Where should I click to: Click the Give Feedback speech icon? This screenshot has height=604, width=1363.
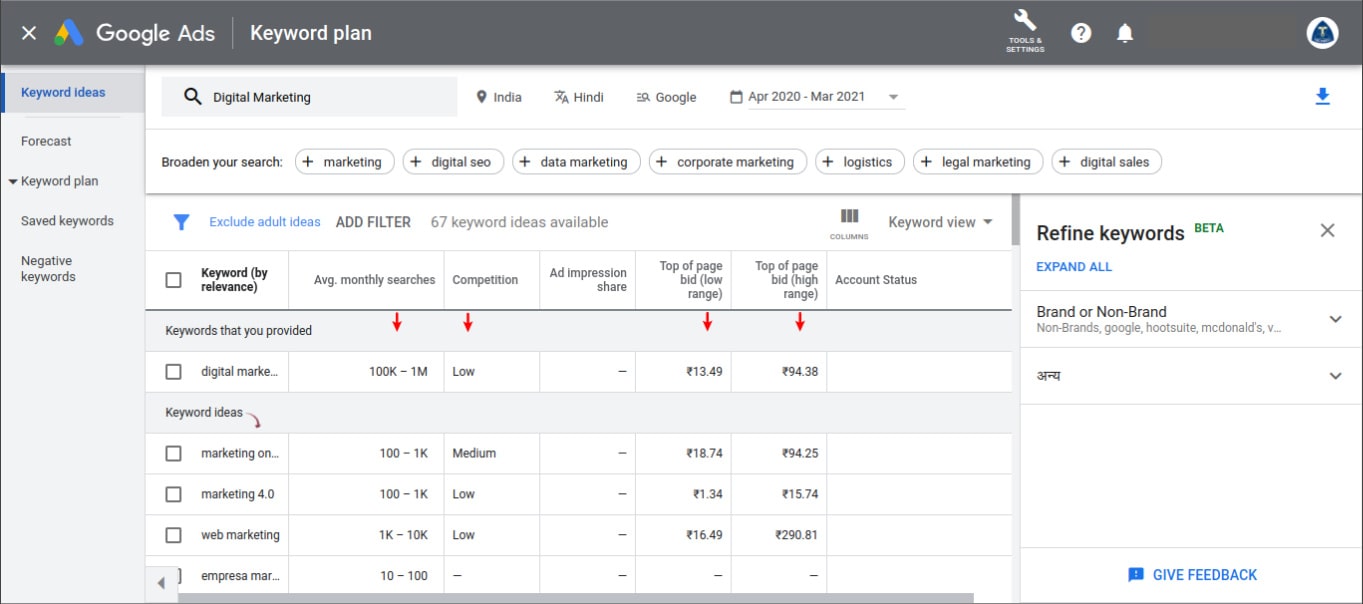click(x=1135, y=575)
